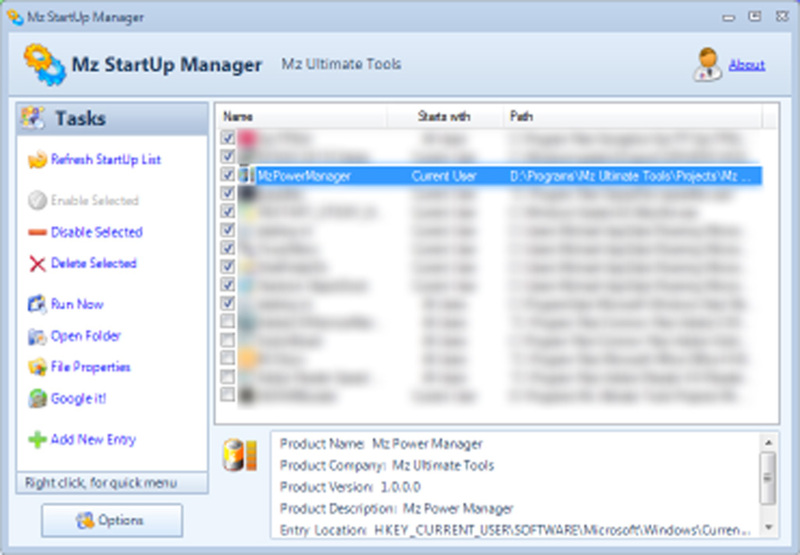Maximize the Mz StartUp Manager window
Screen dimensions: 800x555
tap(755, 17)
